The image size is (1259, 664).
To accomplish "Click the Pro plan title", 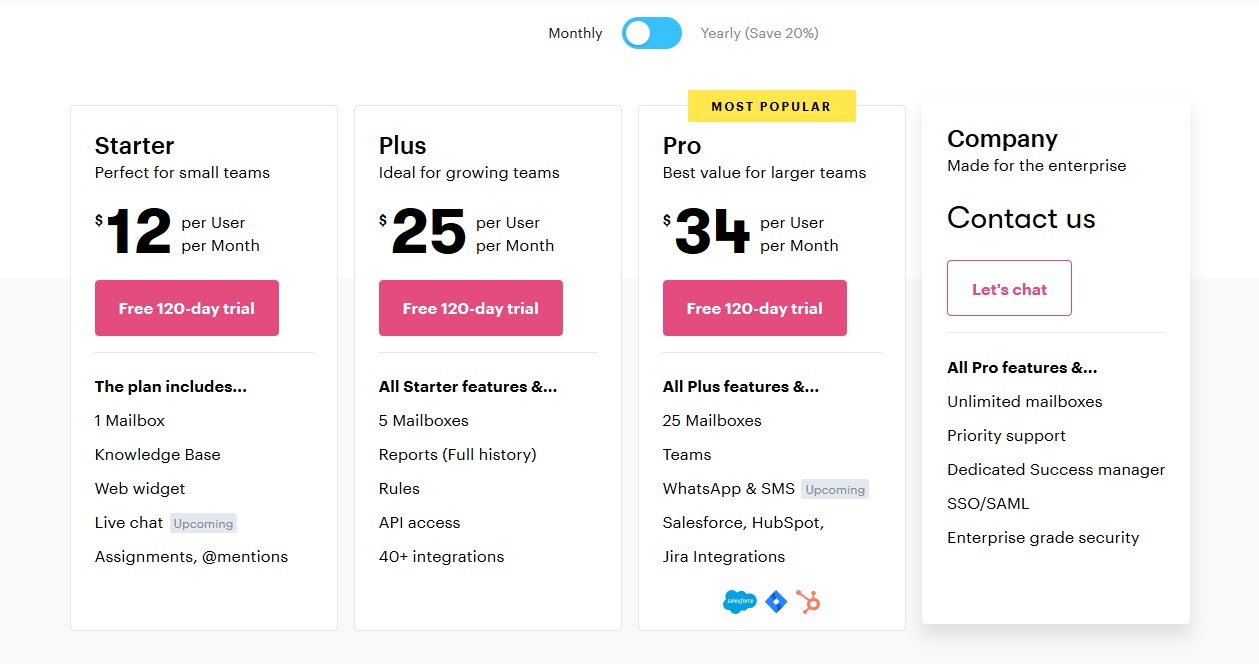I will pyautogui.click(x=682, y=146).
